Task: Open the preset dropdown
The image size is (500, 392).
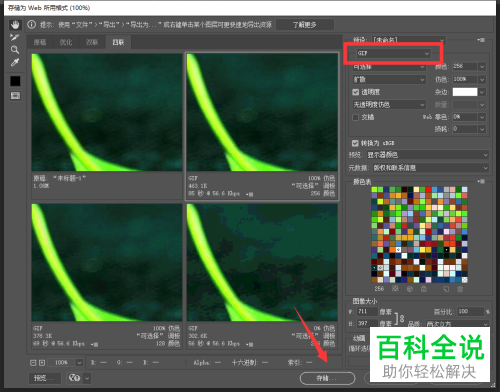Action: [x=409, y=40]
